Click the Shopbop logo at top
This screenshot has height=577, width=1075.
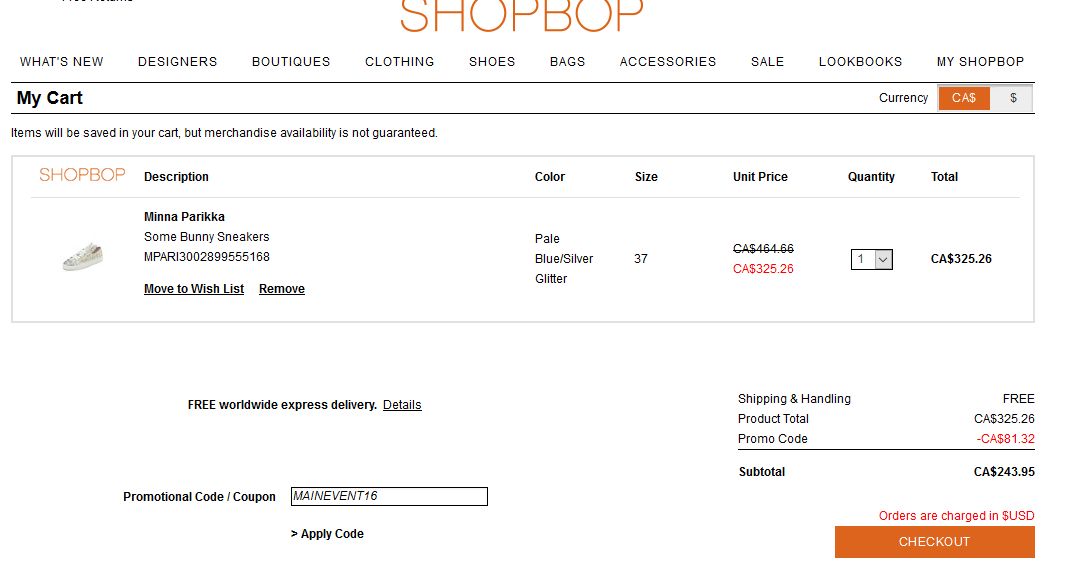click(522, 16)
